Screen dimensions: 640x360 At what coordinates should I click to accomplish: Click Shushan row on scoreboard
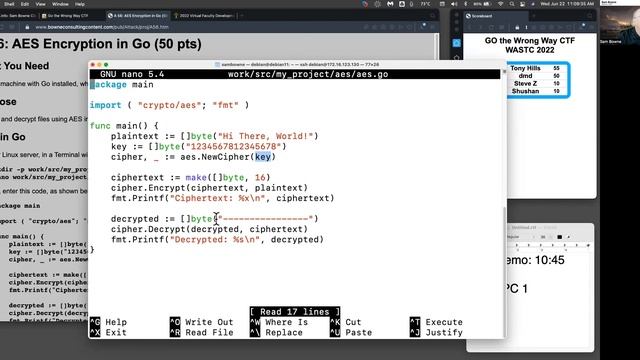(535, 91)
